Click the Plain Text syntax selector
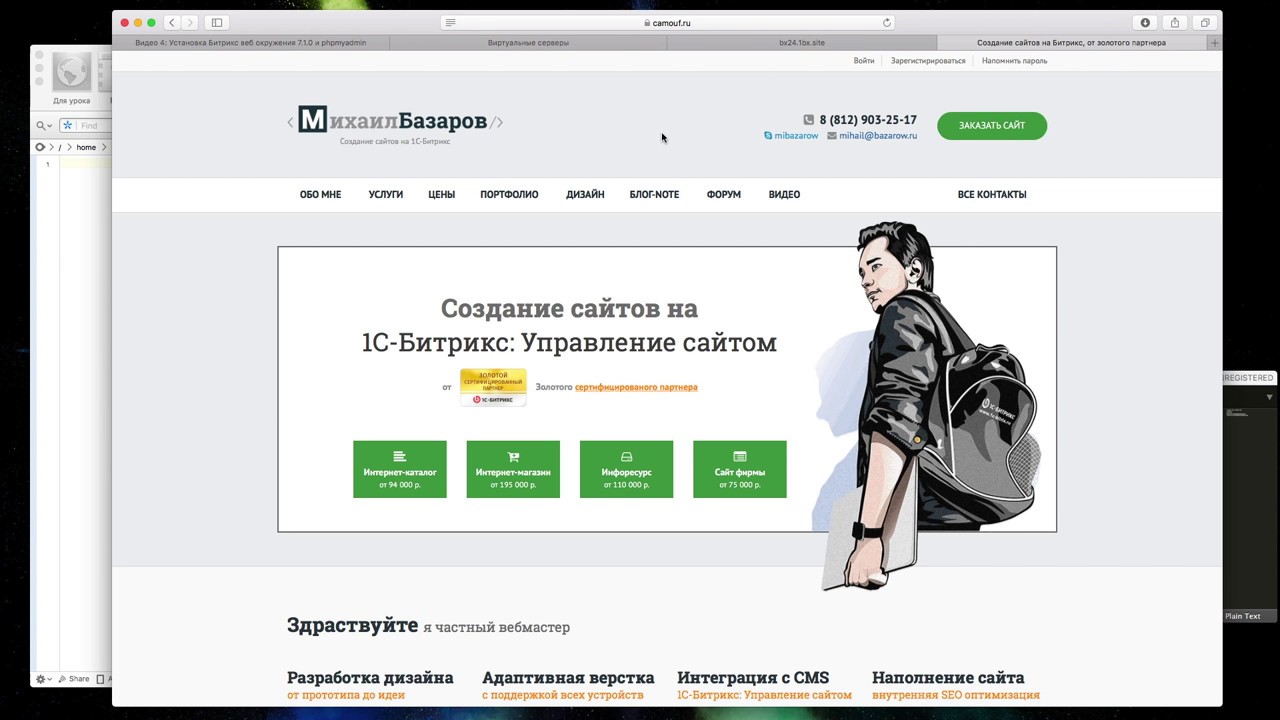This screenshot has height=720, width=1280. pyautogui.click(x=1243, y=616)
